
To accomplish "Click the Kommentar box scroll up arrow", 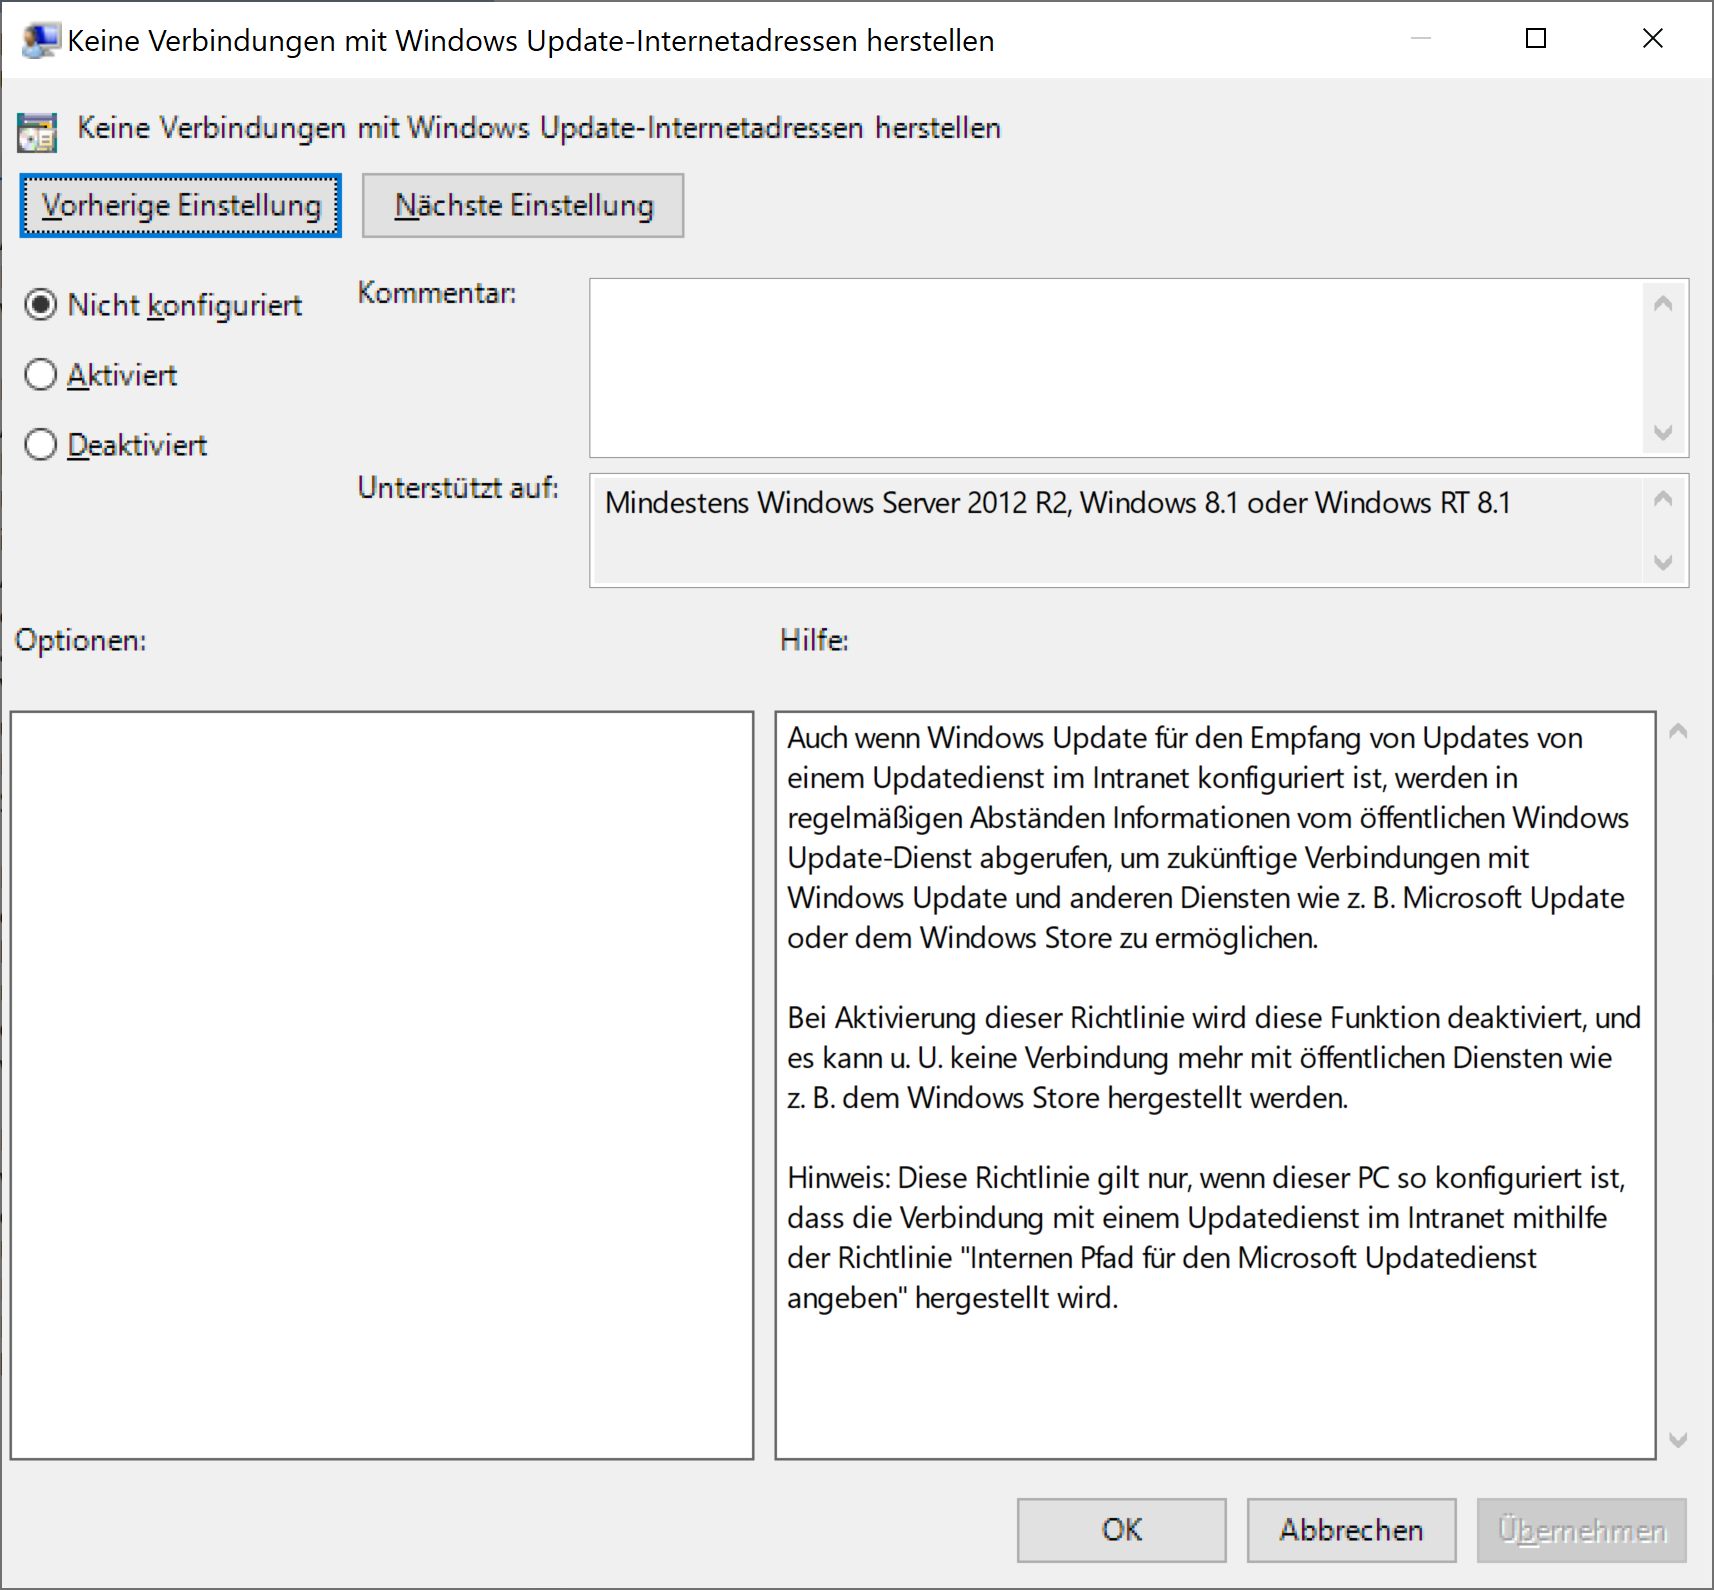I will (1663, 303).
